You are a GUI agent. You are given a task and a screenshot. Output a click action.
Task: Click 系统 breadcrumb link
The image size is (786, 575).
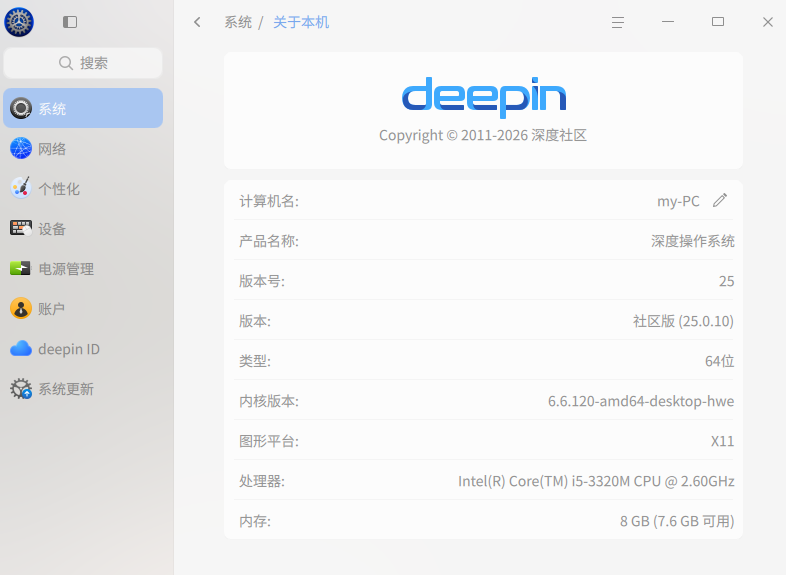coord(238,22)
